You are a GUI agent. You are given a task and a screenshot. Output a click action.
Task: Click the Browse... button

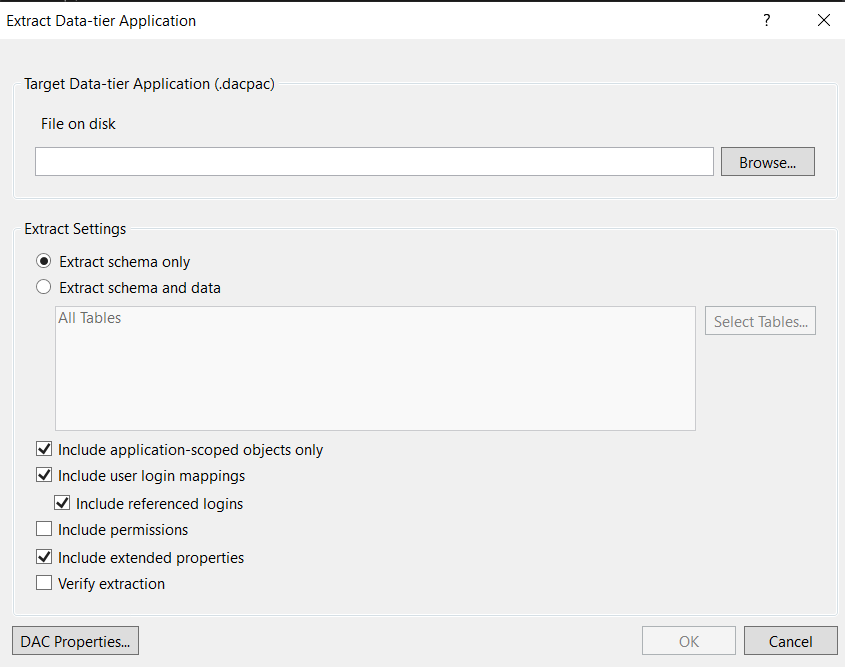(x=767, y=162)
